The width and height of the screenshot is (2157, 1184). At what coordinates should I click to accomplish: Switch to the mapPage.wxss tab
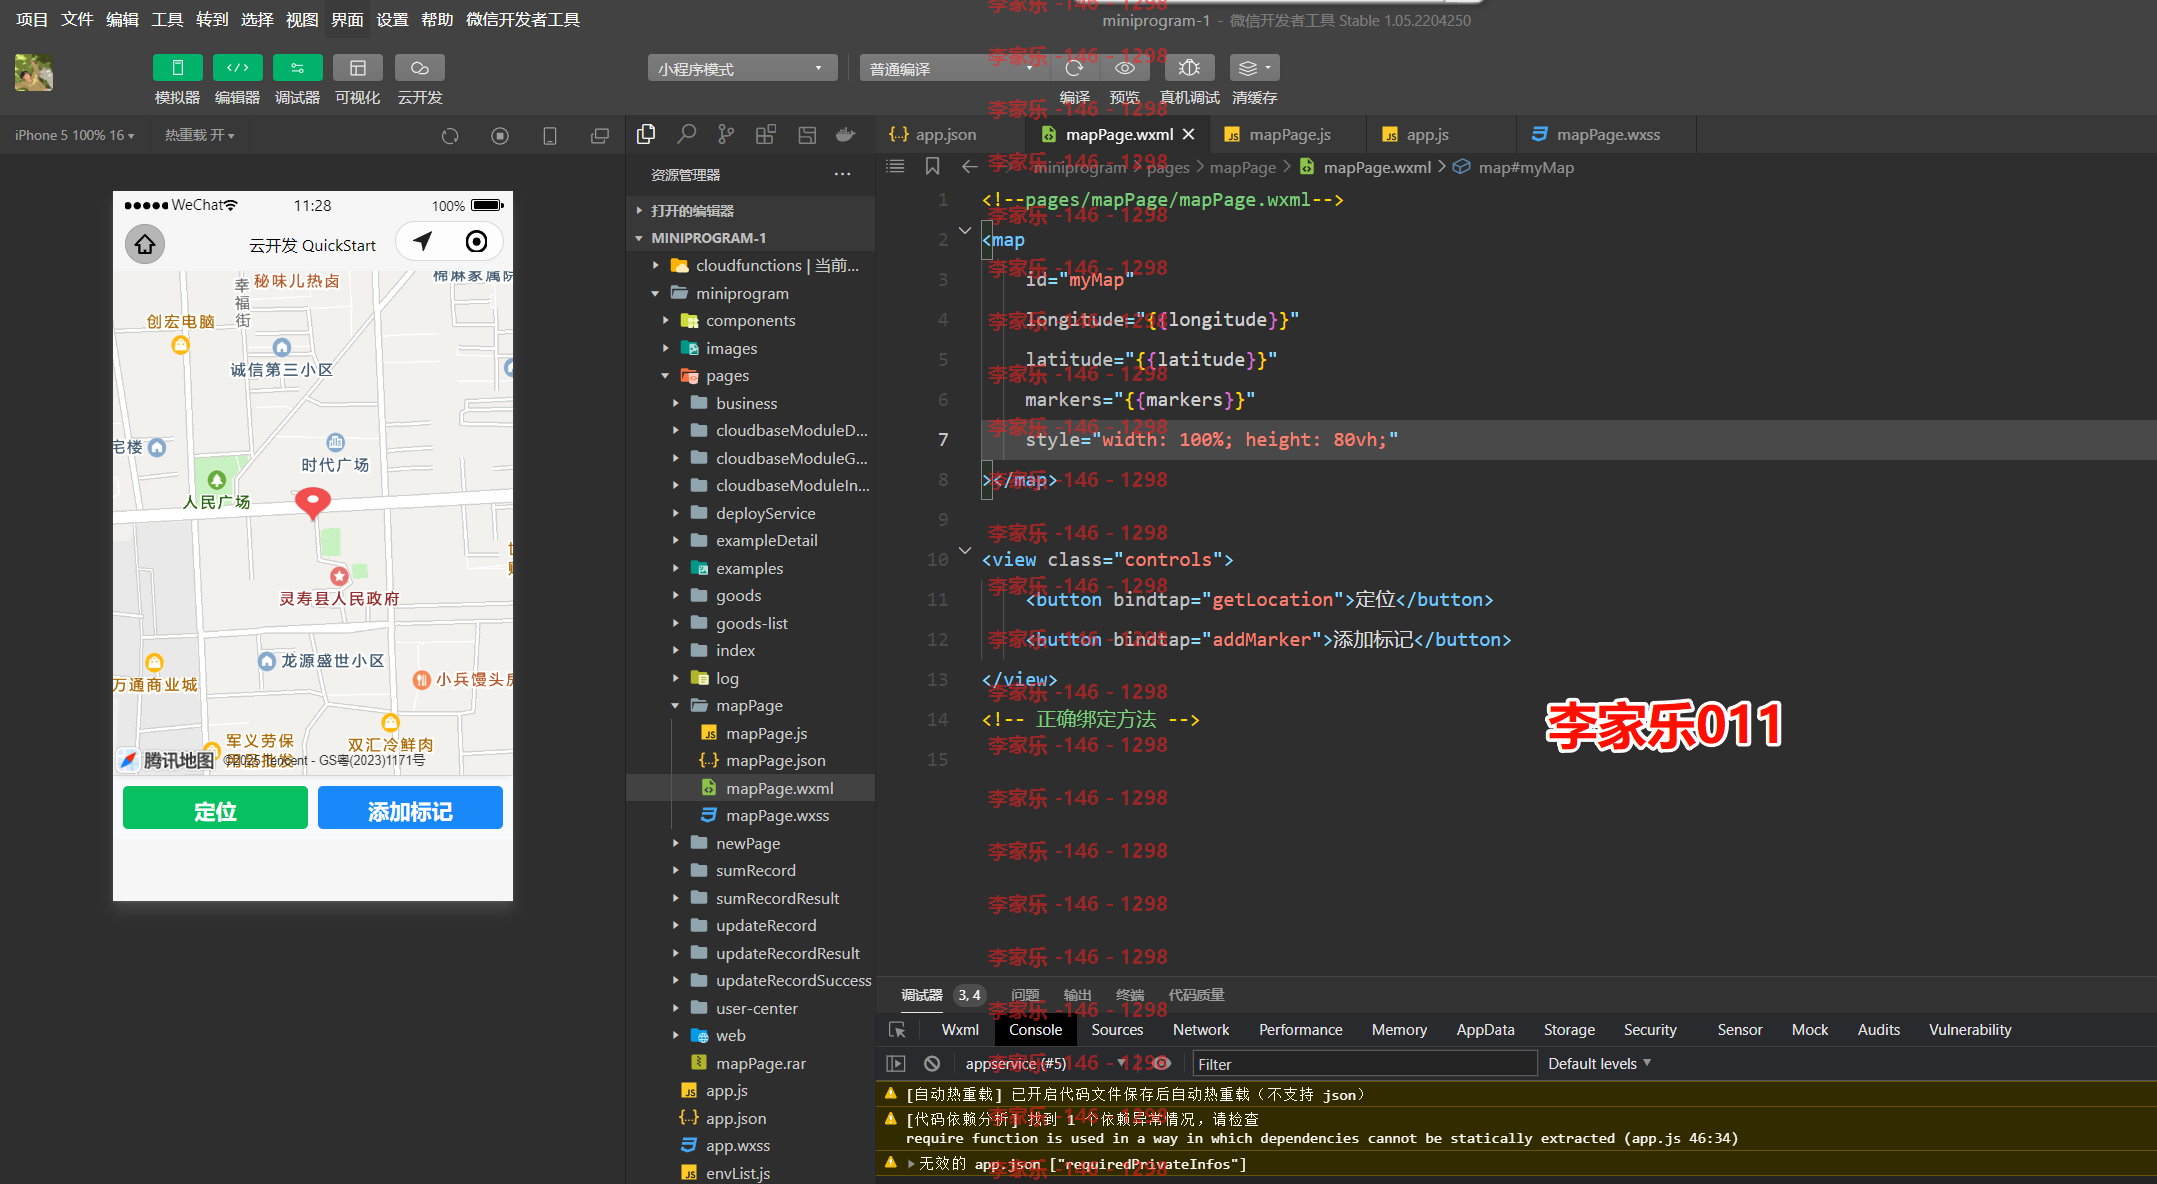pyautogui.click(x=1607, y=135)
